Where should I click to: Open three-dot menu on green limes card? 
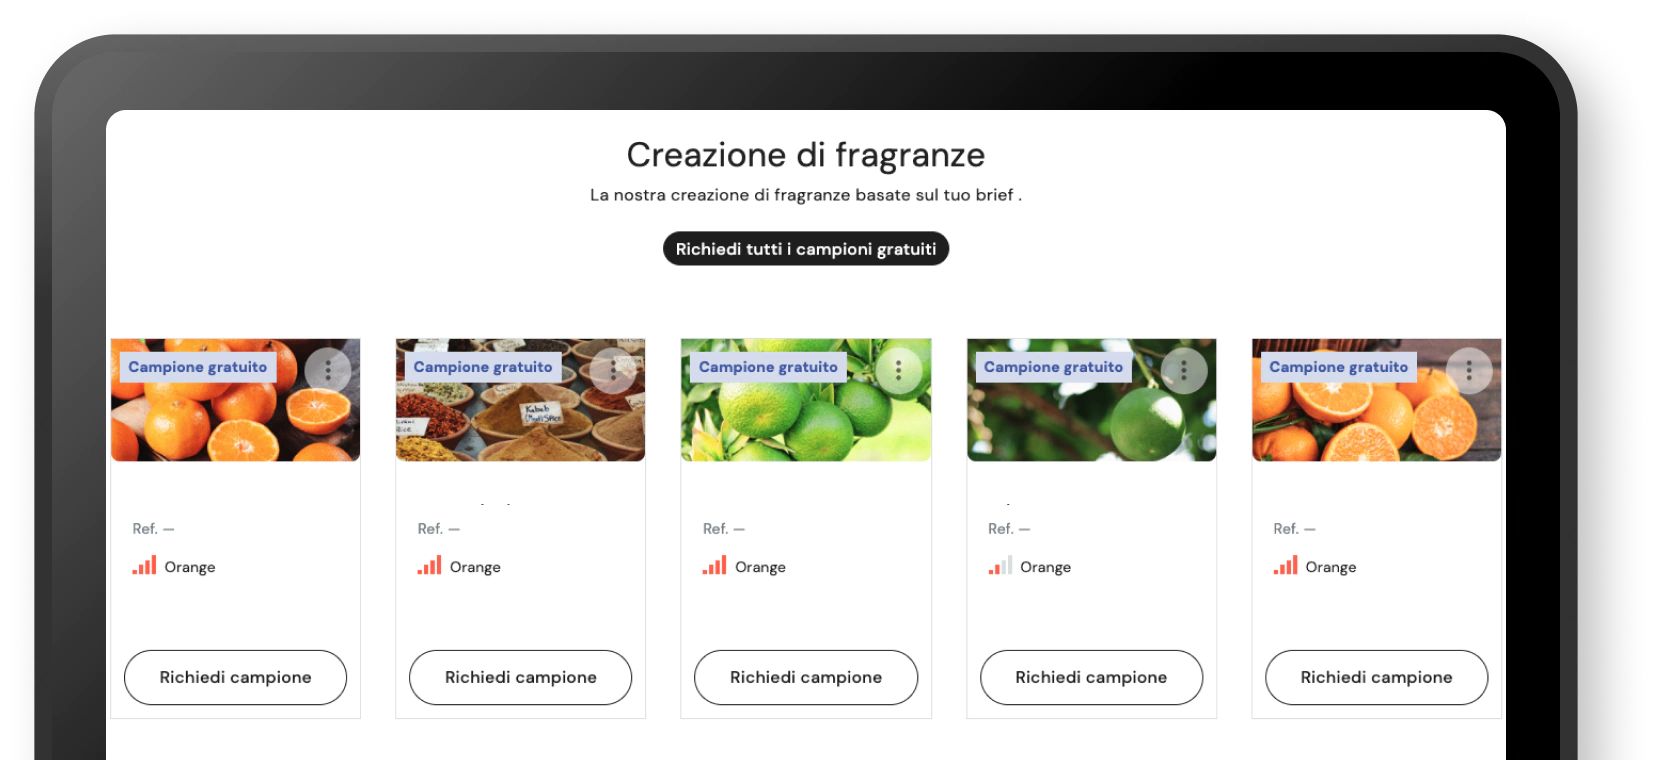pos(898,370)
